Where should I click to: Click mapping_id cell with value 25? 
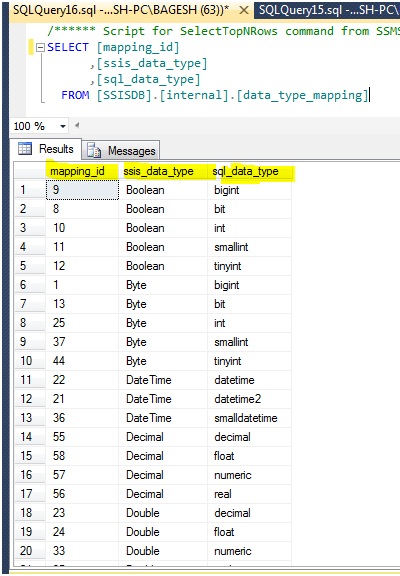[82, 323]
